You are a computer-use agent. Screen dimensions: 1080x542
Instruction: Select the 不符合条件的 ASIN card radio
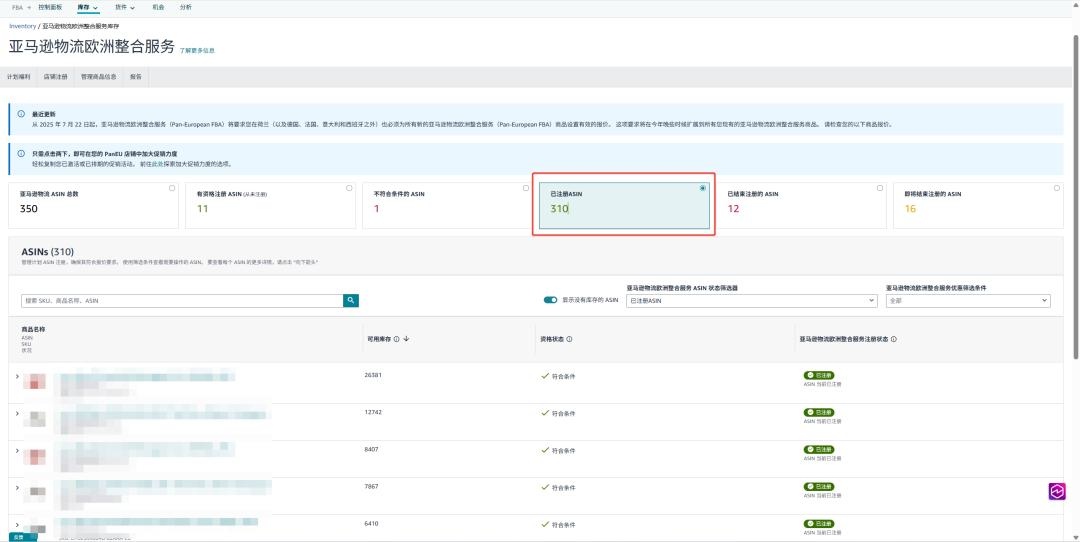pyautogui.click(x=526, y=188)
